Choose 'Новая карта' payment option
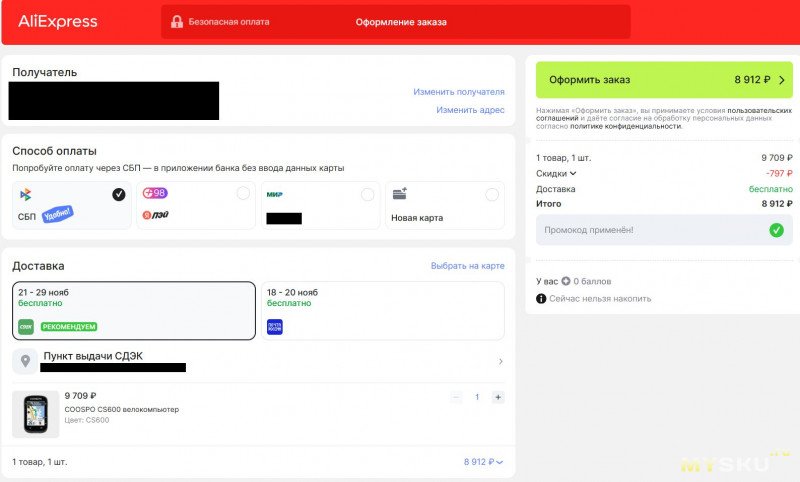800x482 pixels. point(444,205)
